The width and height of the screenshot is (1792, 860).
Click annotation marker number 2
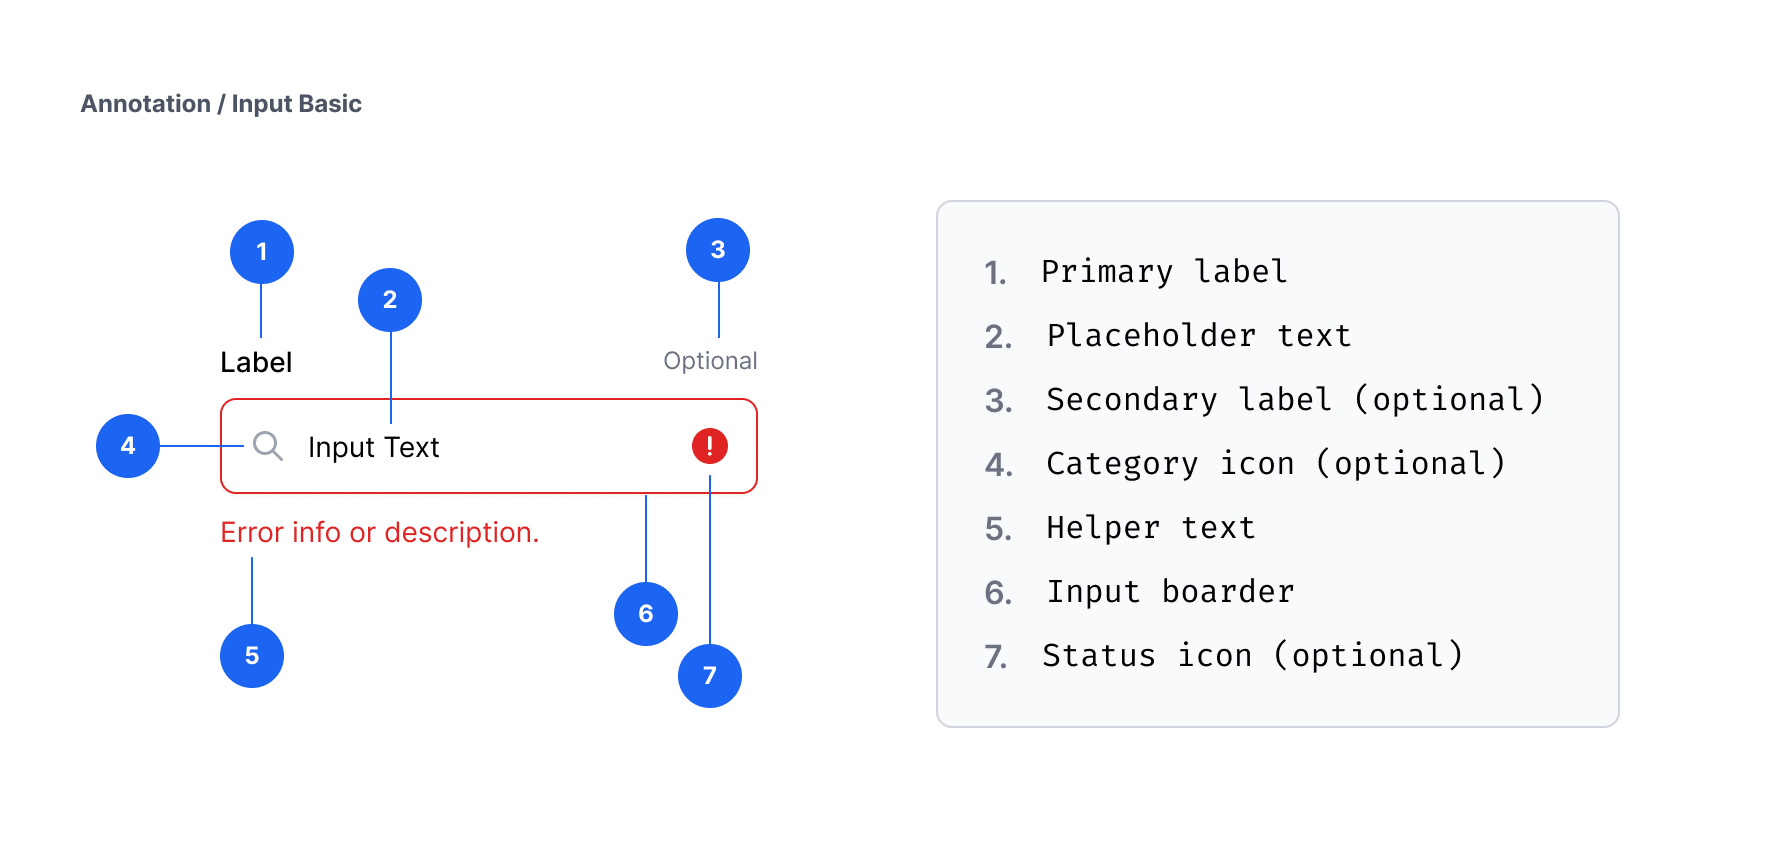coord(390,300)
